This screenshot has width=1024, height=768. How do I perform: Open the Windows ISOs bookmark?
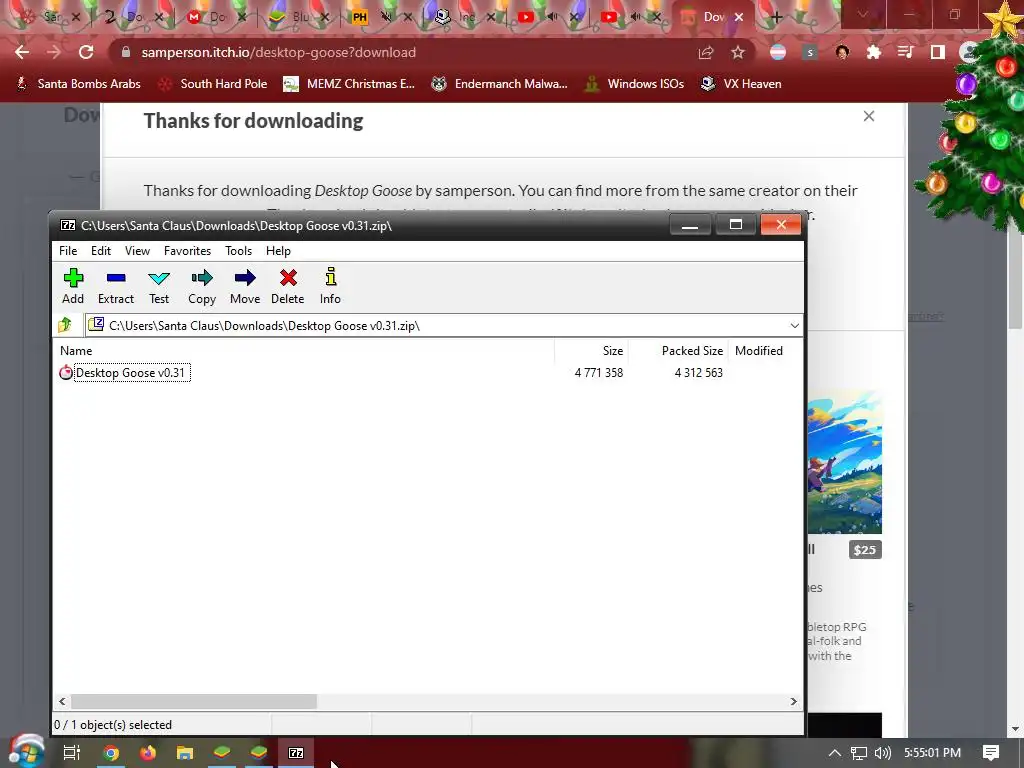coord(635,84)
